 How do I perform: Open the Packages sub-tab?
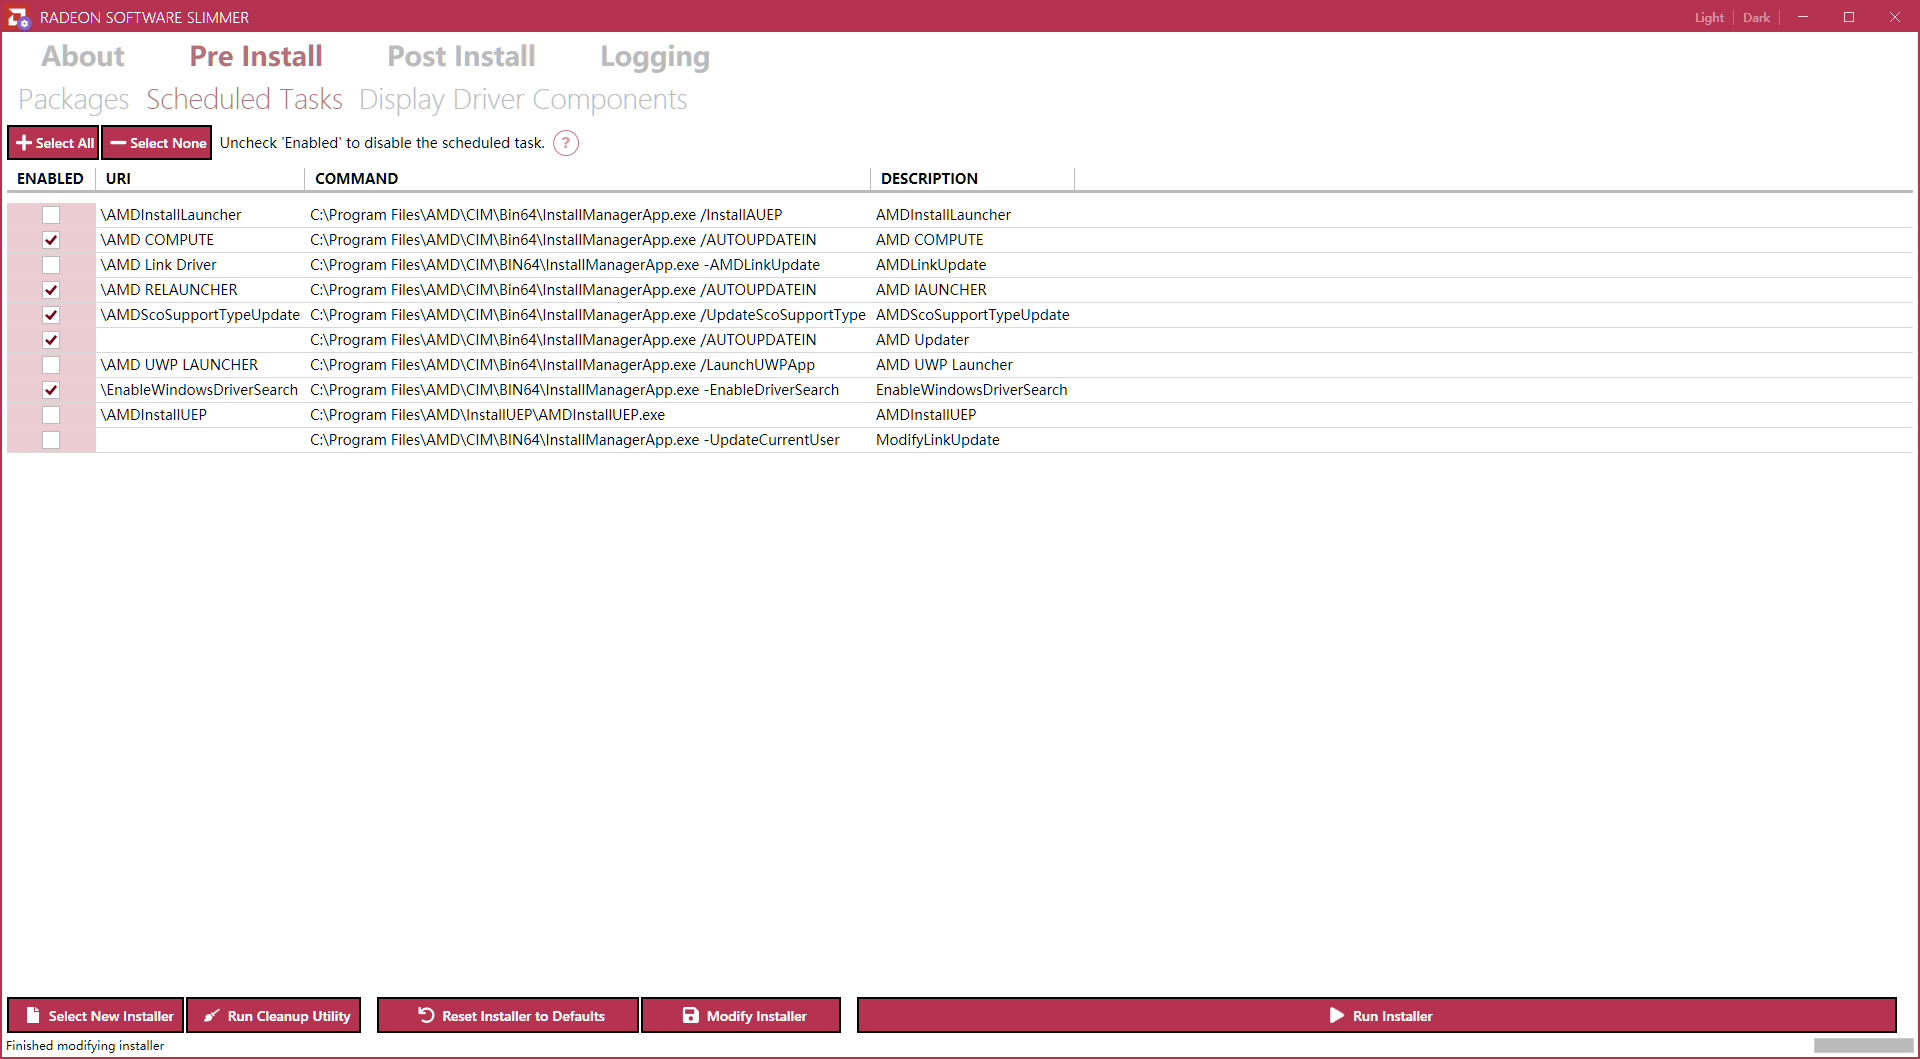tap(73, 99)
